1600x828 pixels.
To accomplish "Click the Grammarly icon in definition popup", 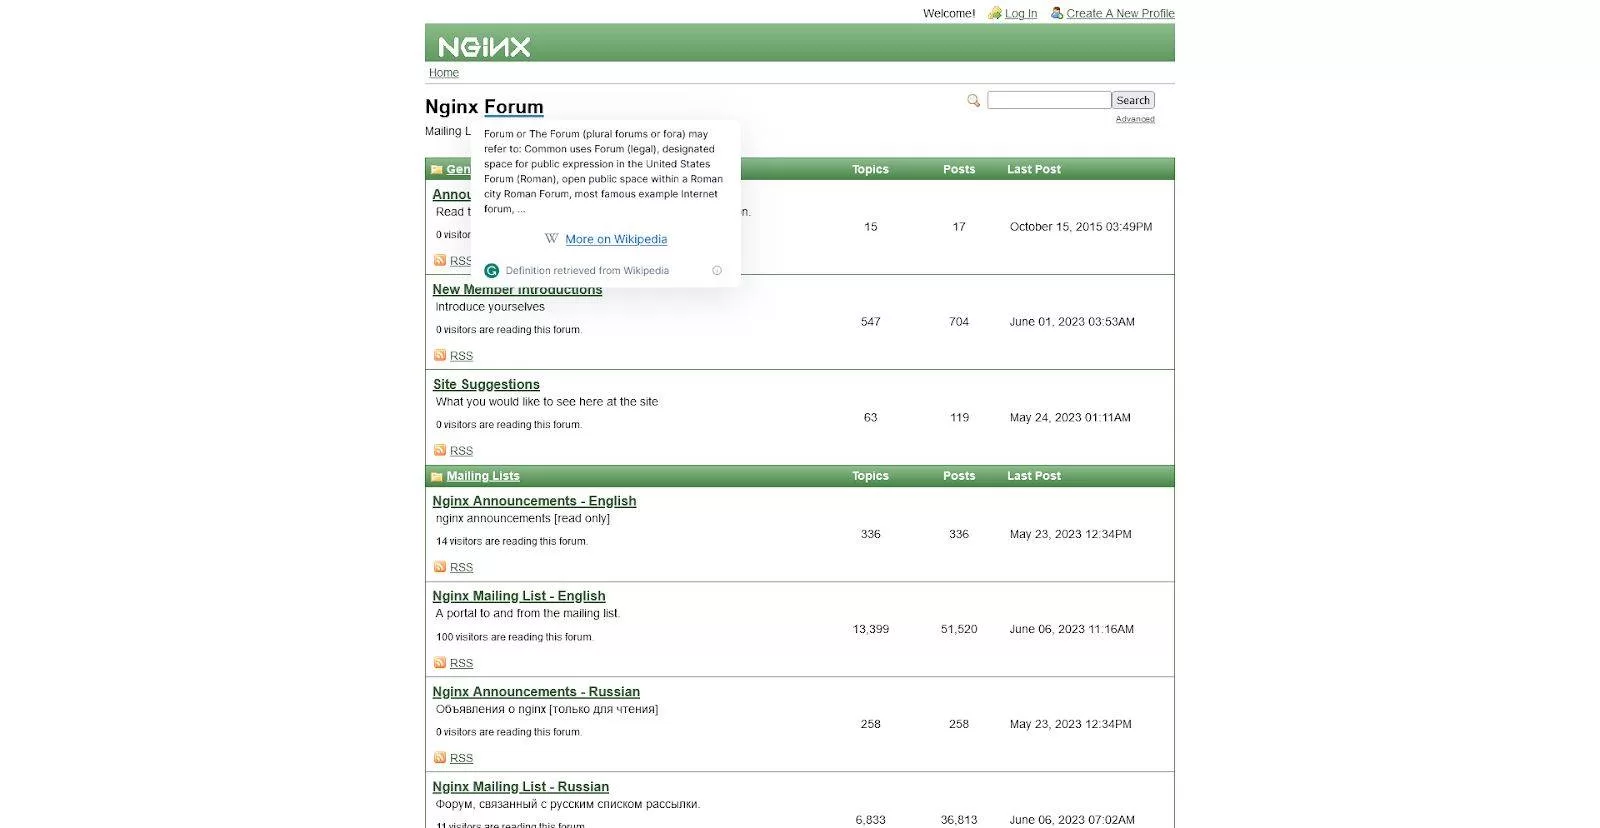I will click(x=491, y=270).
